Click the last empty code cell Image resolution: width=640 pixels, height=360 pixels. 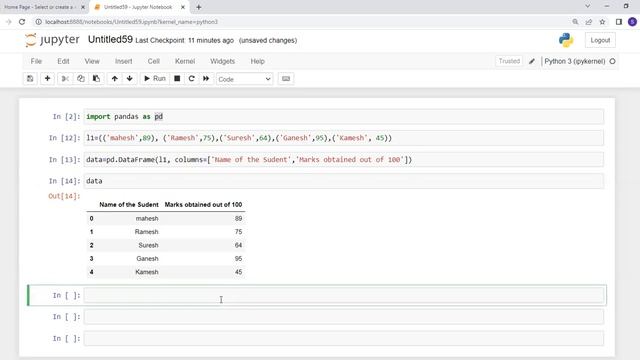[x=344, y=338]
